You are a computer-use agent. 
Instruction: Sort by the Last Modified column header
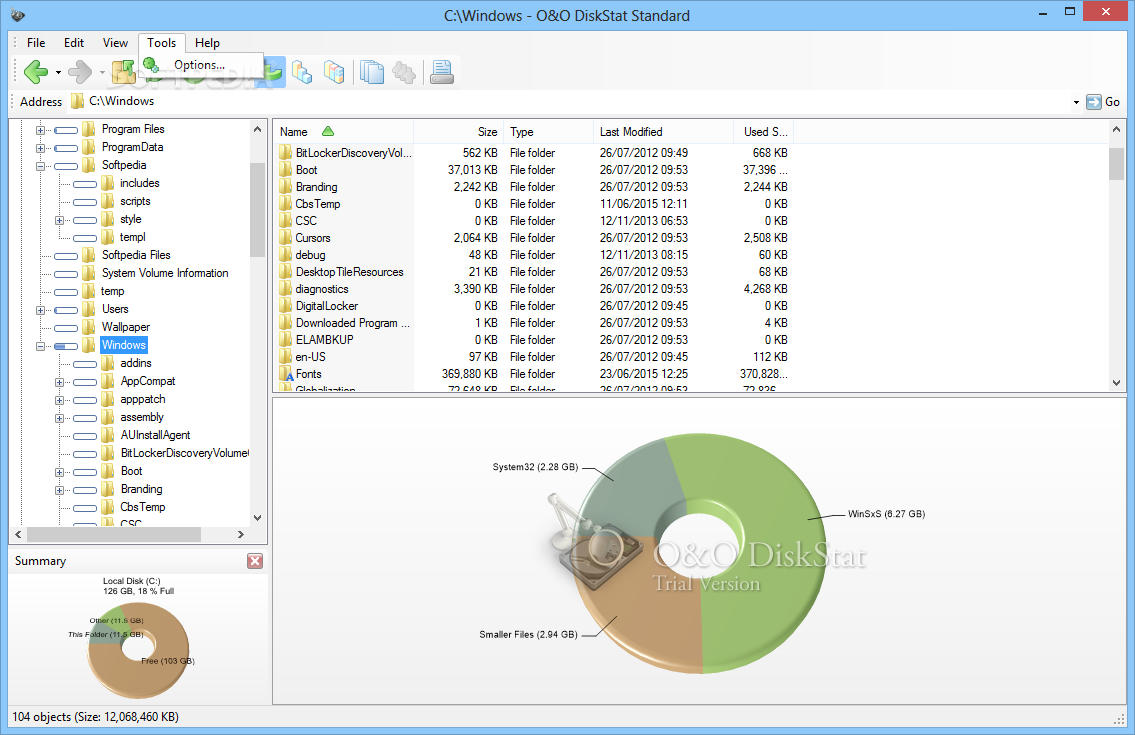[x=663, y=132]
